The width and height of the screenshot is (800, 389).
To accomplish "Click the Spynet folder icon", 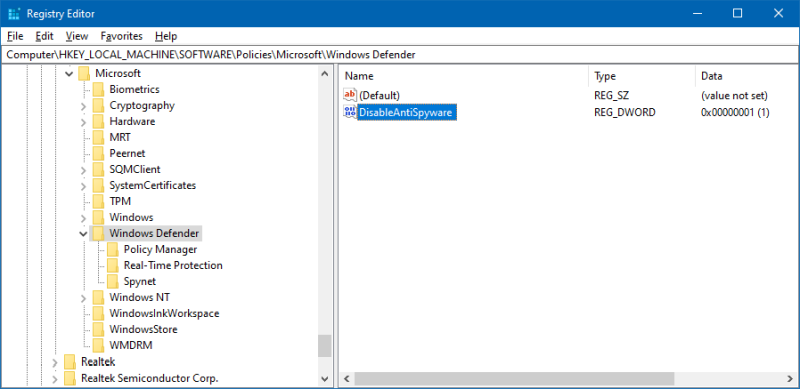I will tap(113, 281).
